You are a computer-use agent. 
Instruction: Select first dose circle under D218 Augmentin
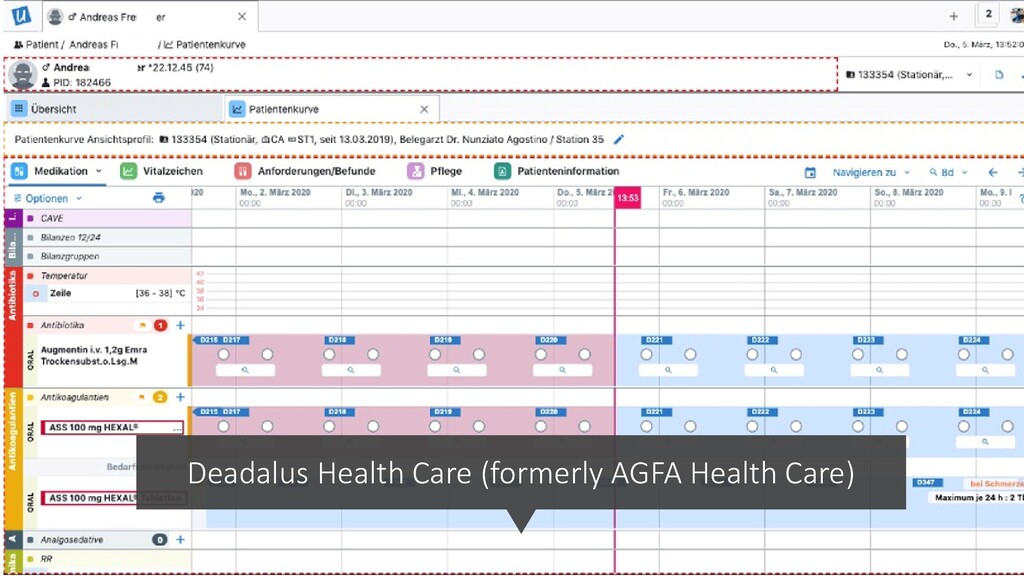click(329, 355)
